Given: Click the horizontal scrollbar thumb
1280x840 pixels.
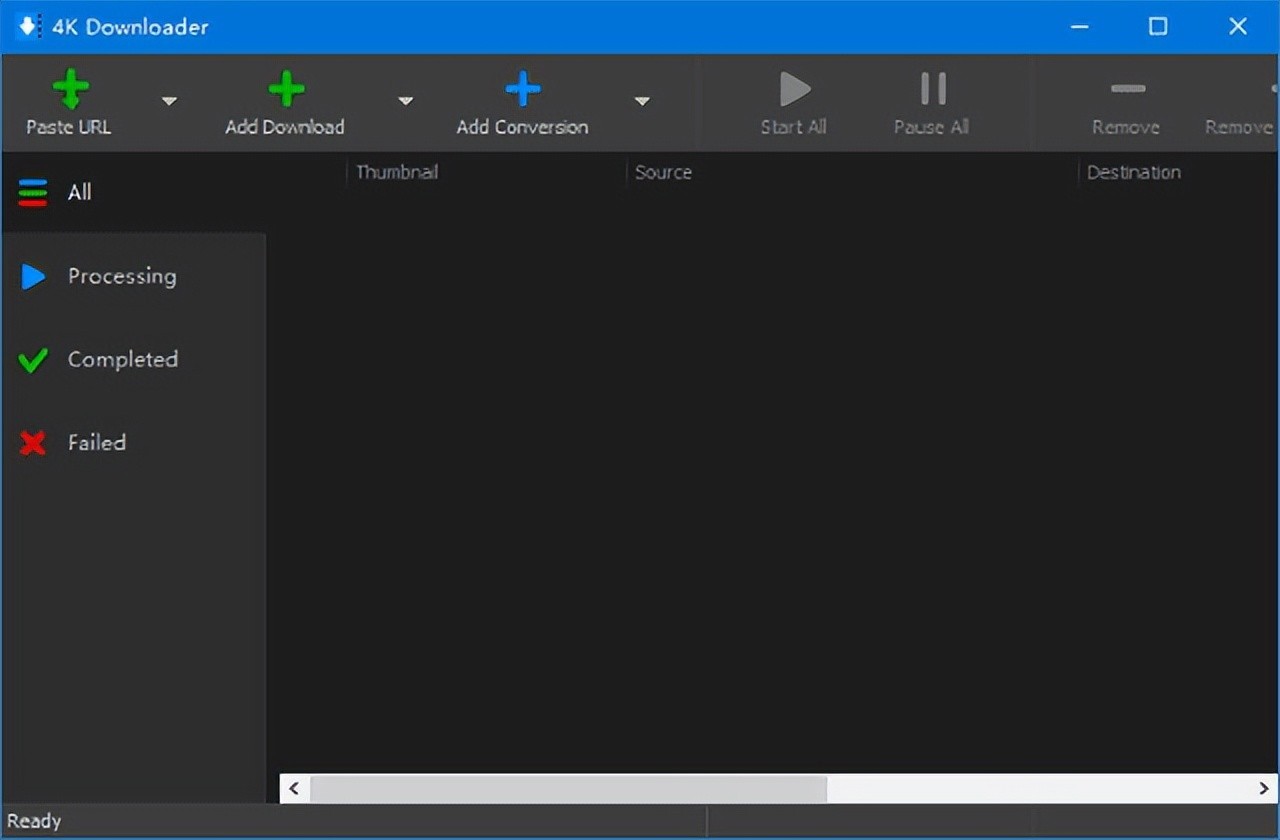Looking at the screenshot, I should (568, 789).
